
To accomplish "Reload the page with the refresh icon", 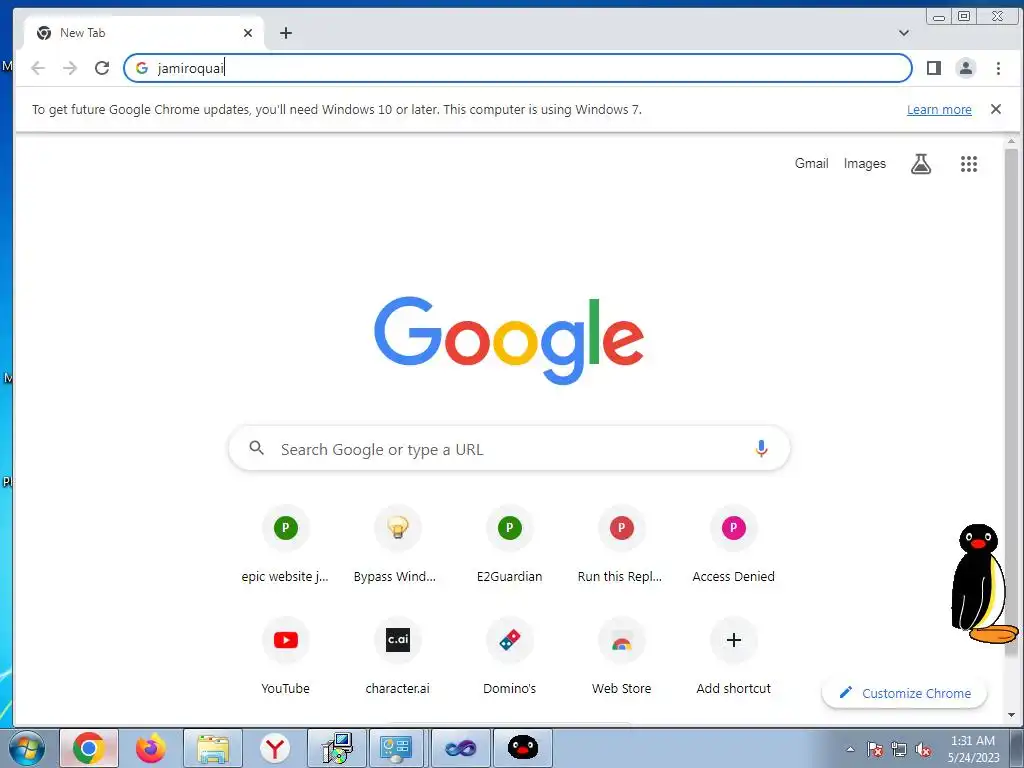I will point(102,68).
